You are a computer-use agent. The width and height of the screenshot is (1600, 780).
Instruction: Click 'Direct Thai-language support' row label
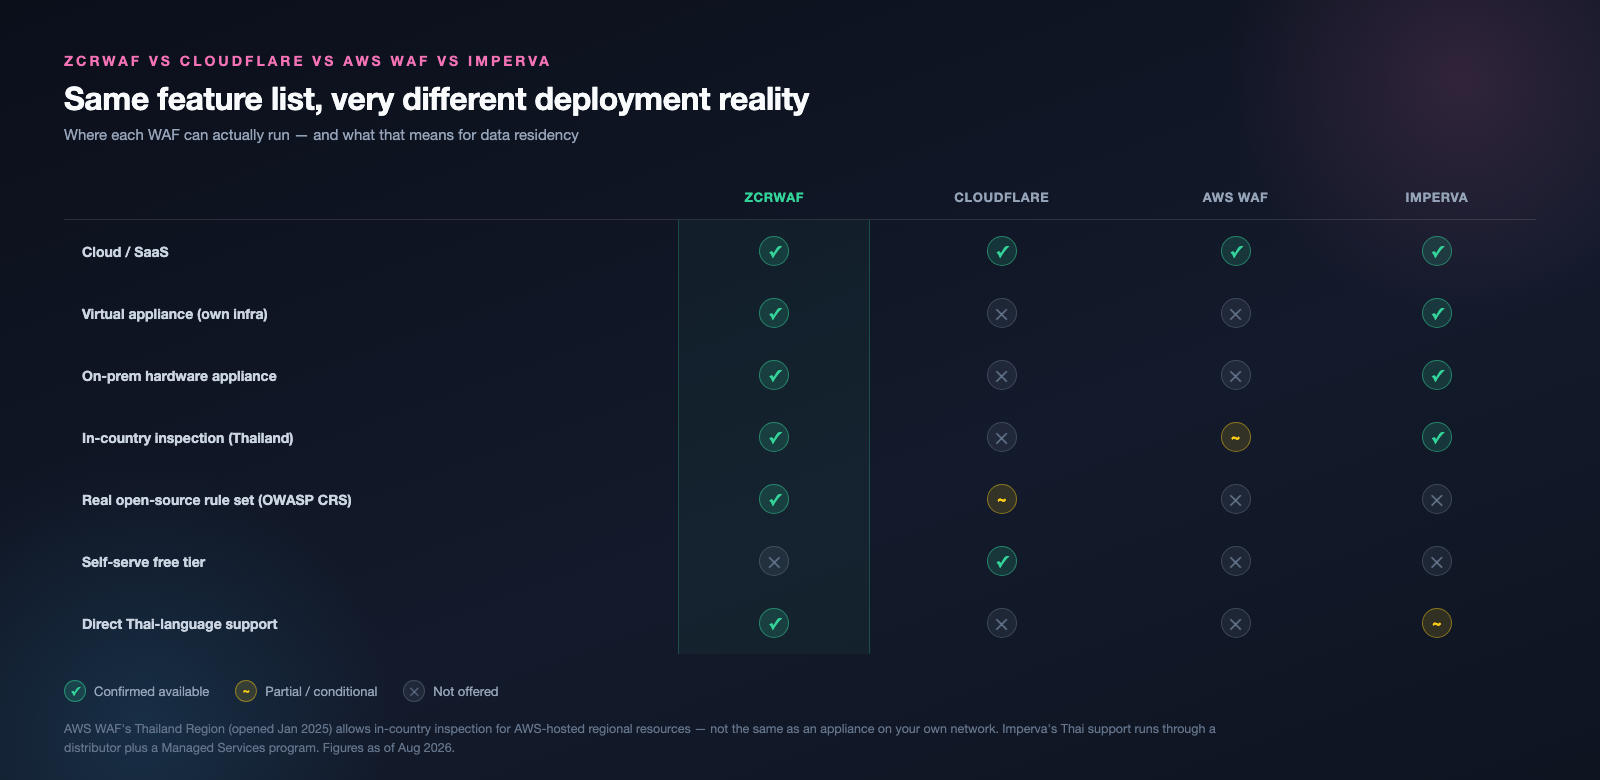[x=180, y=624]
